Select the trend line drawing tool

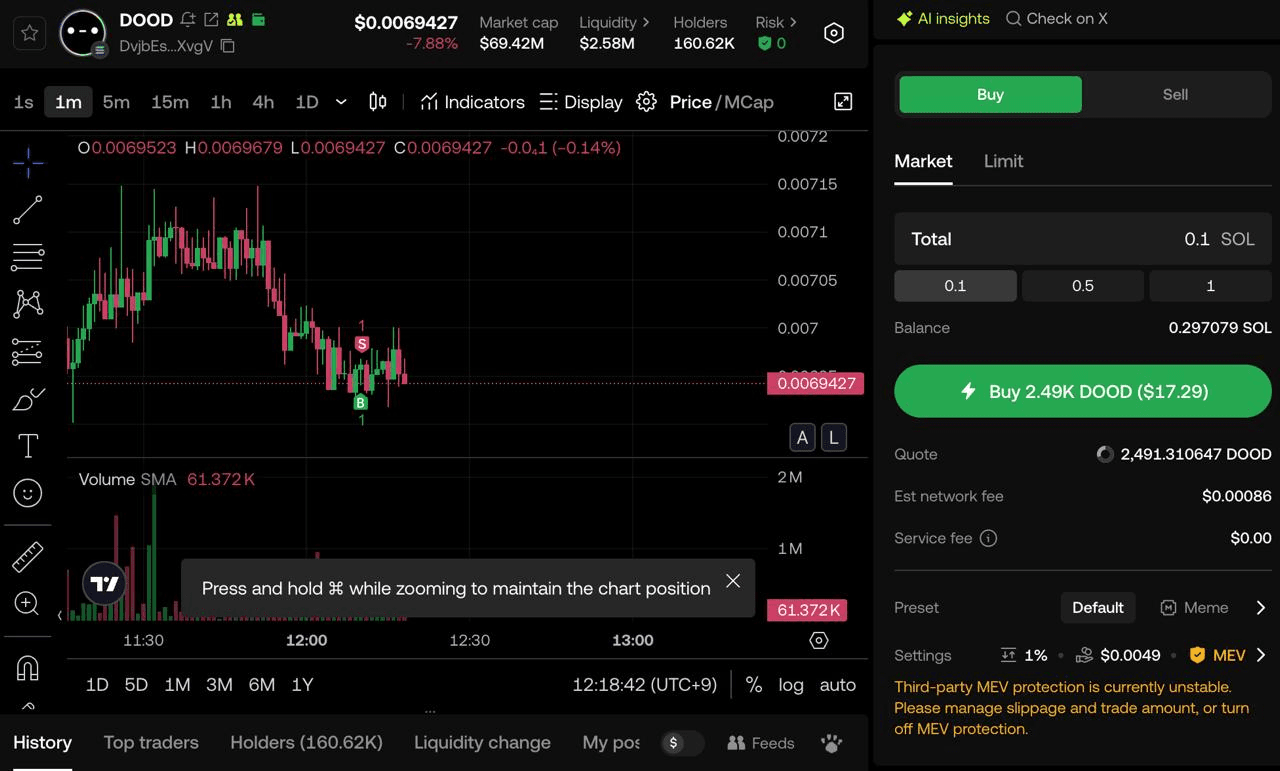[28, 210]
